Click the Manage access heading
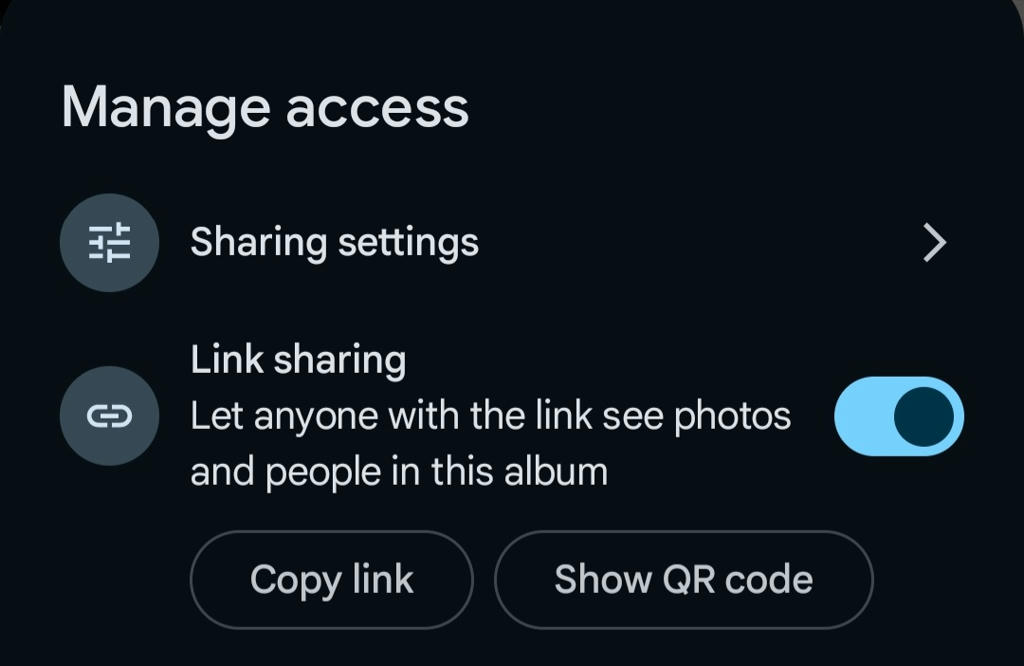1024x666 pixels. click(265, 109)
